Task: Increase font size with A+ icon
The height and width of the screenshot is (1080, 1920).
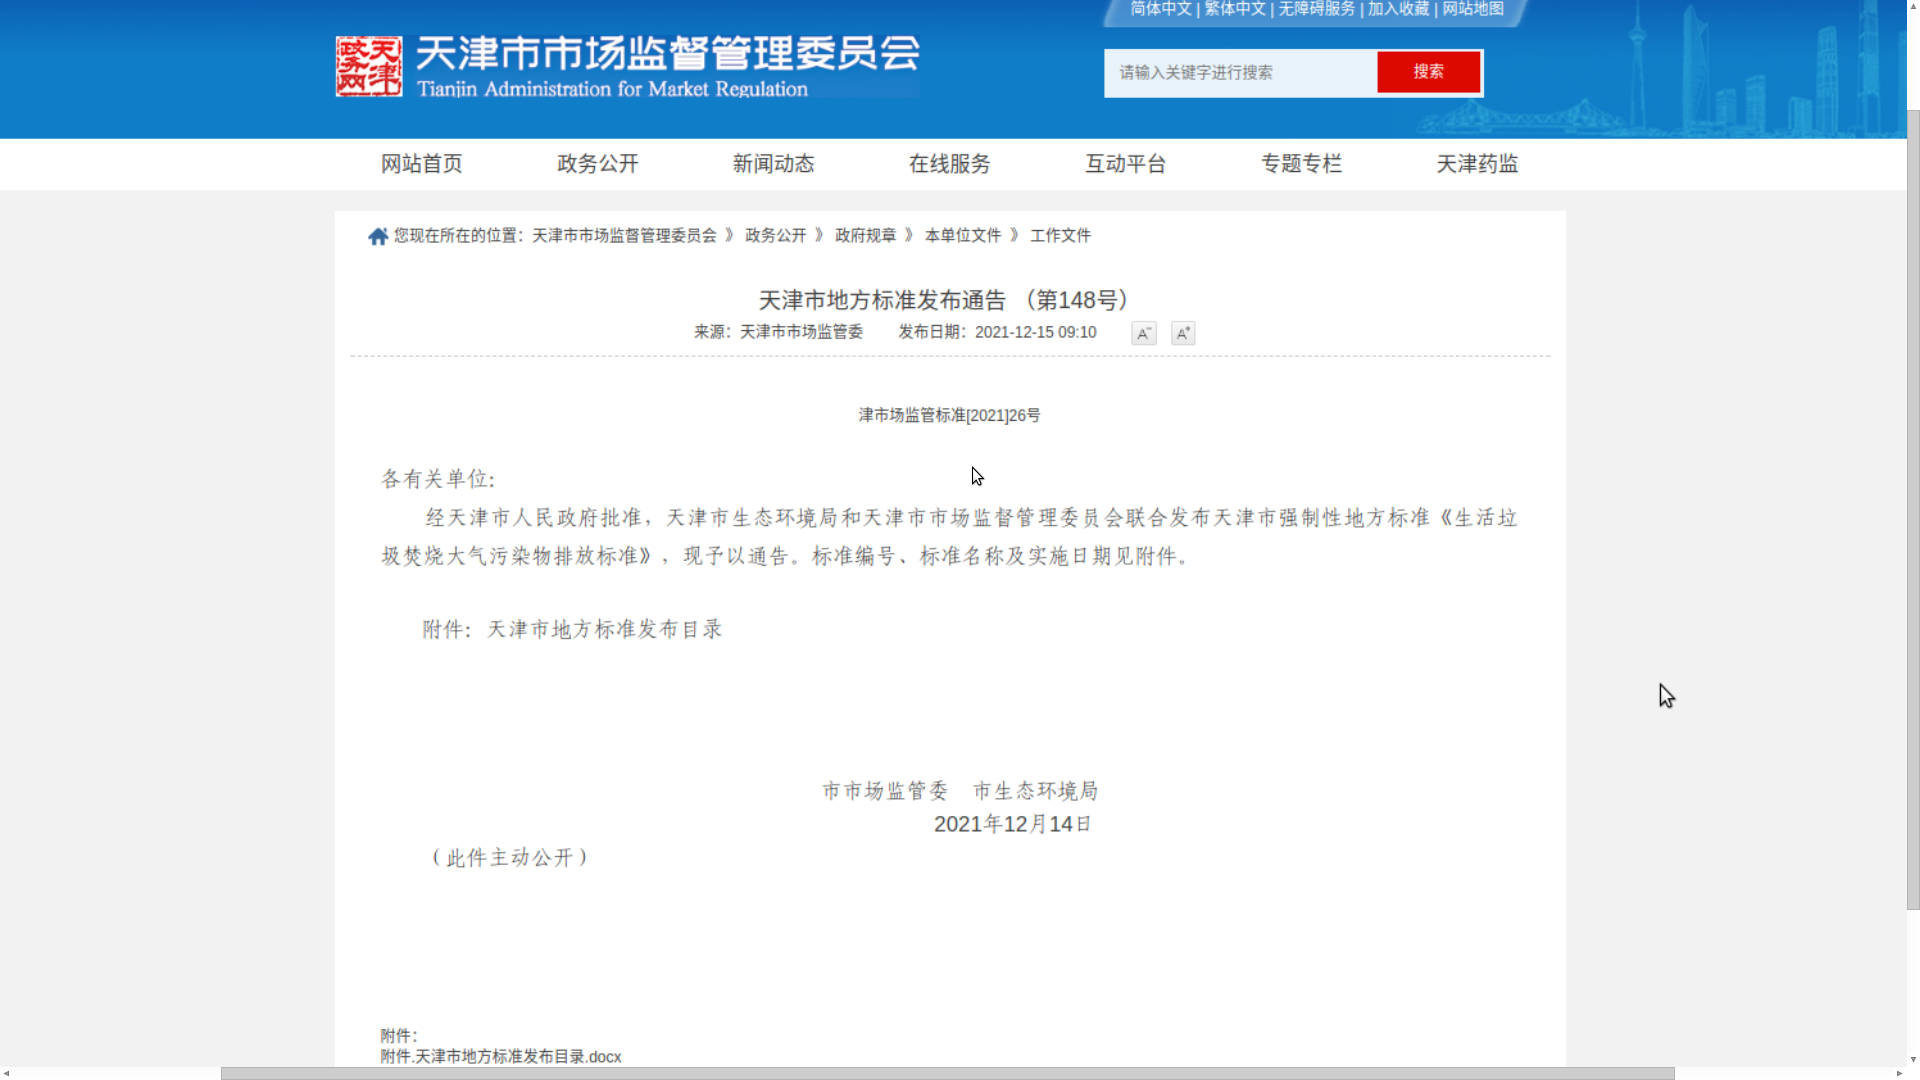Action: (x=1183, y=334)
